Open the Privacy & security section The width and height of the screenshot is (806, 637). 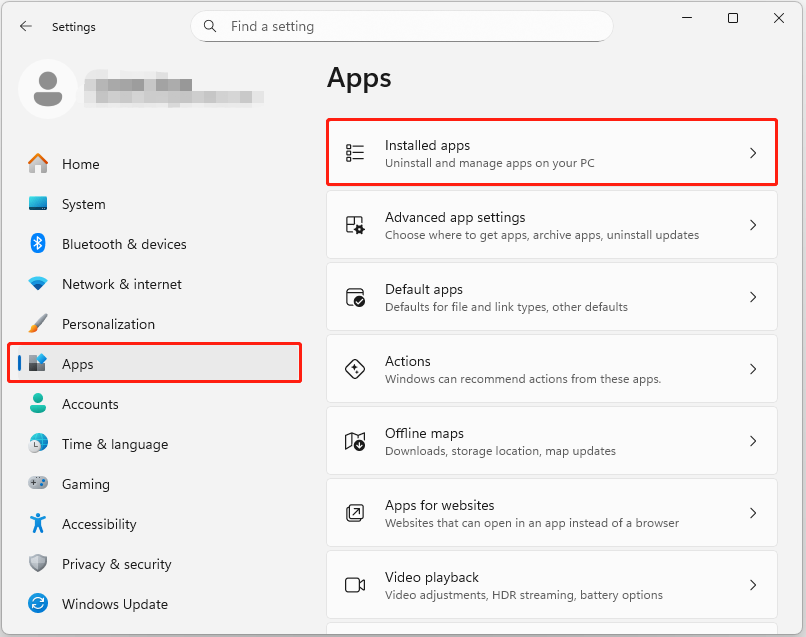tap(120, 564)
